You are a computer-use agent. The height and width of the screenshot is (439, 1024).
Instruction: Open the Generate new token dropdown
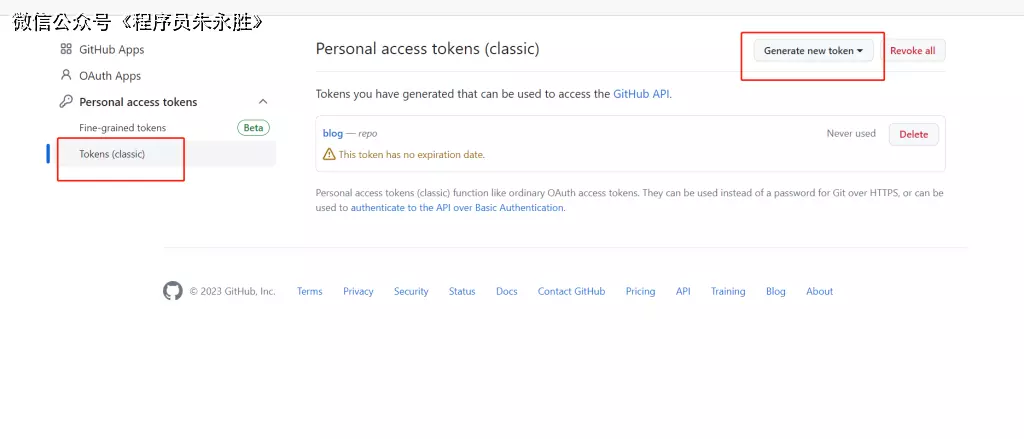813,50
